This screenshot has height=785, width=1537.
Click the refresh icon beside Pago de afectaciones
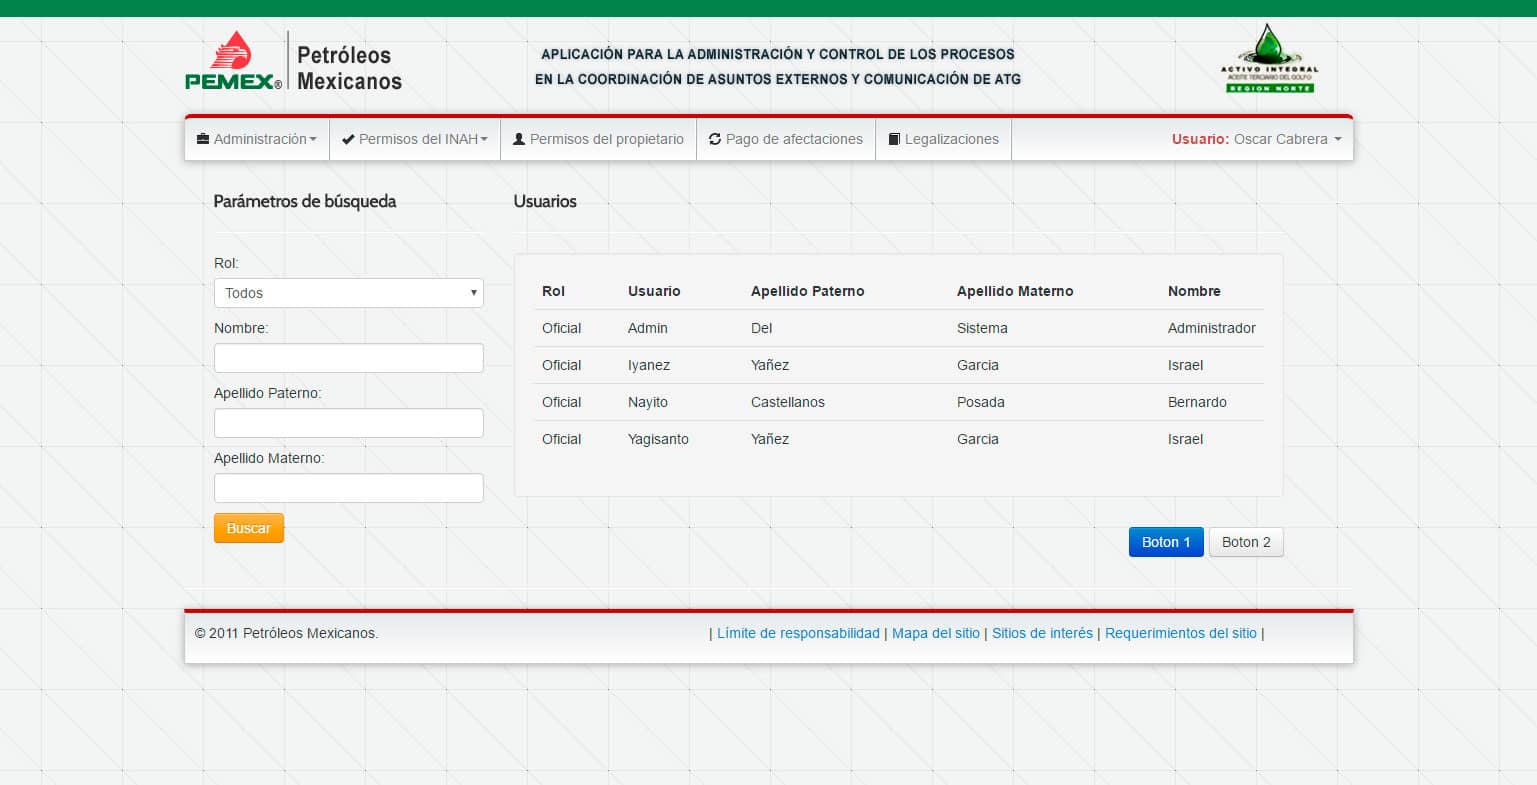coord(715,139)
